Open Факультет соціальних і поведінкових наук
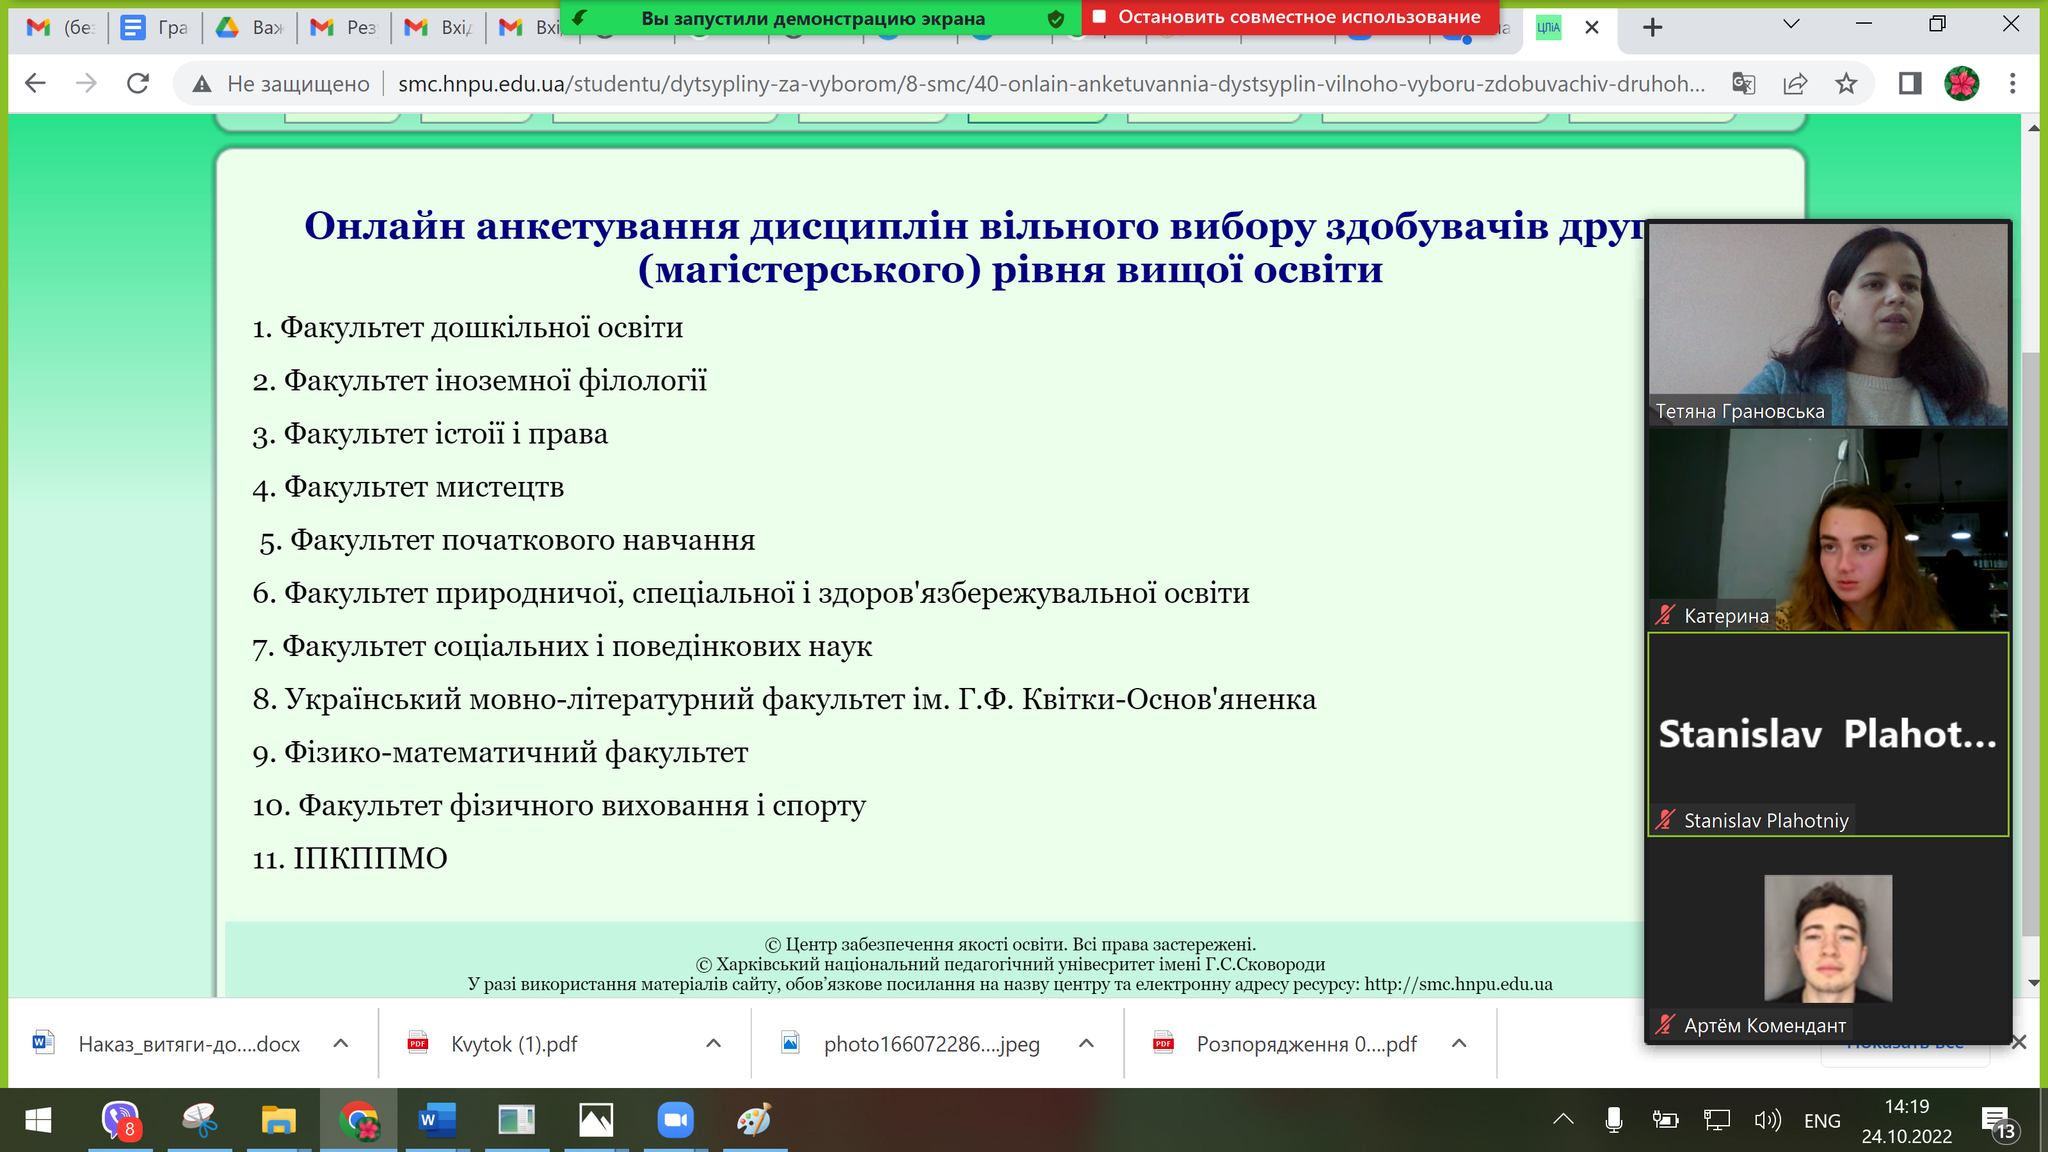This screenshot has width=2048, height=1152. pos(577,646)
